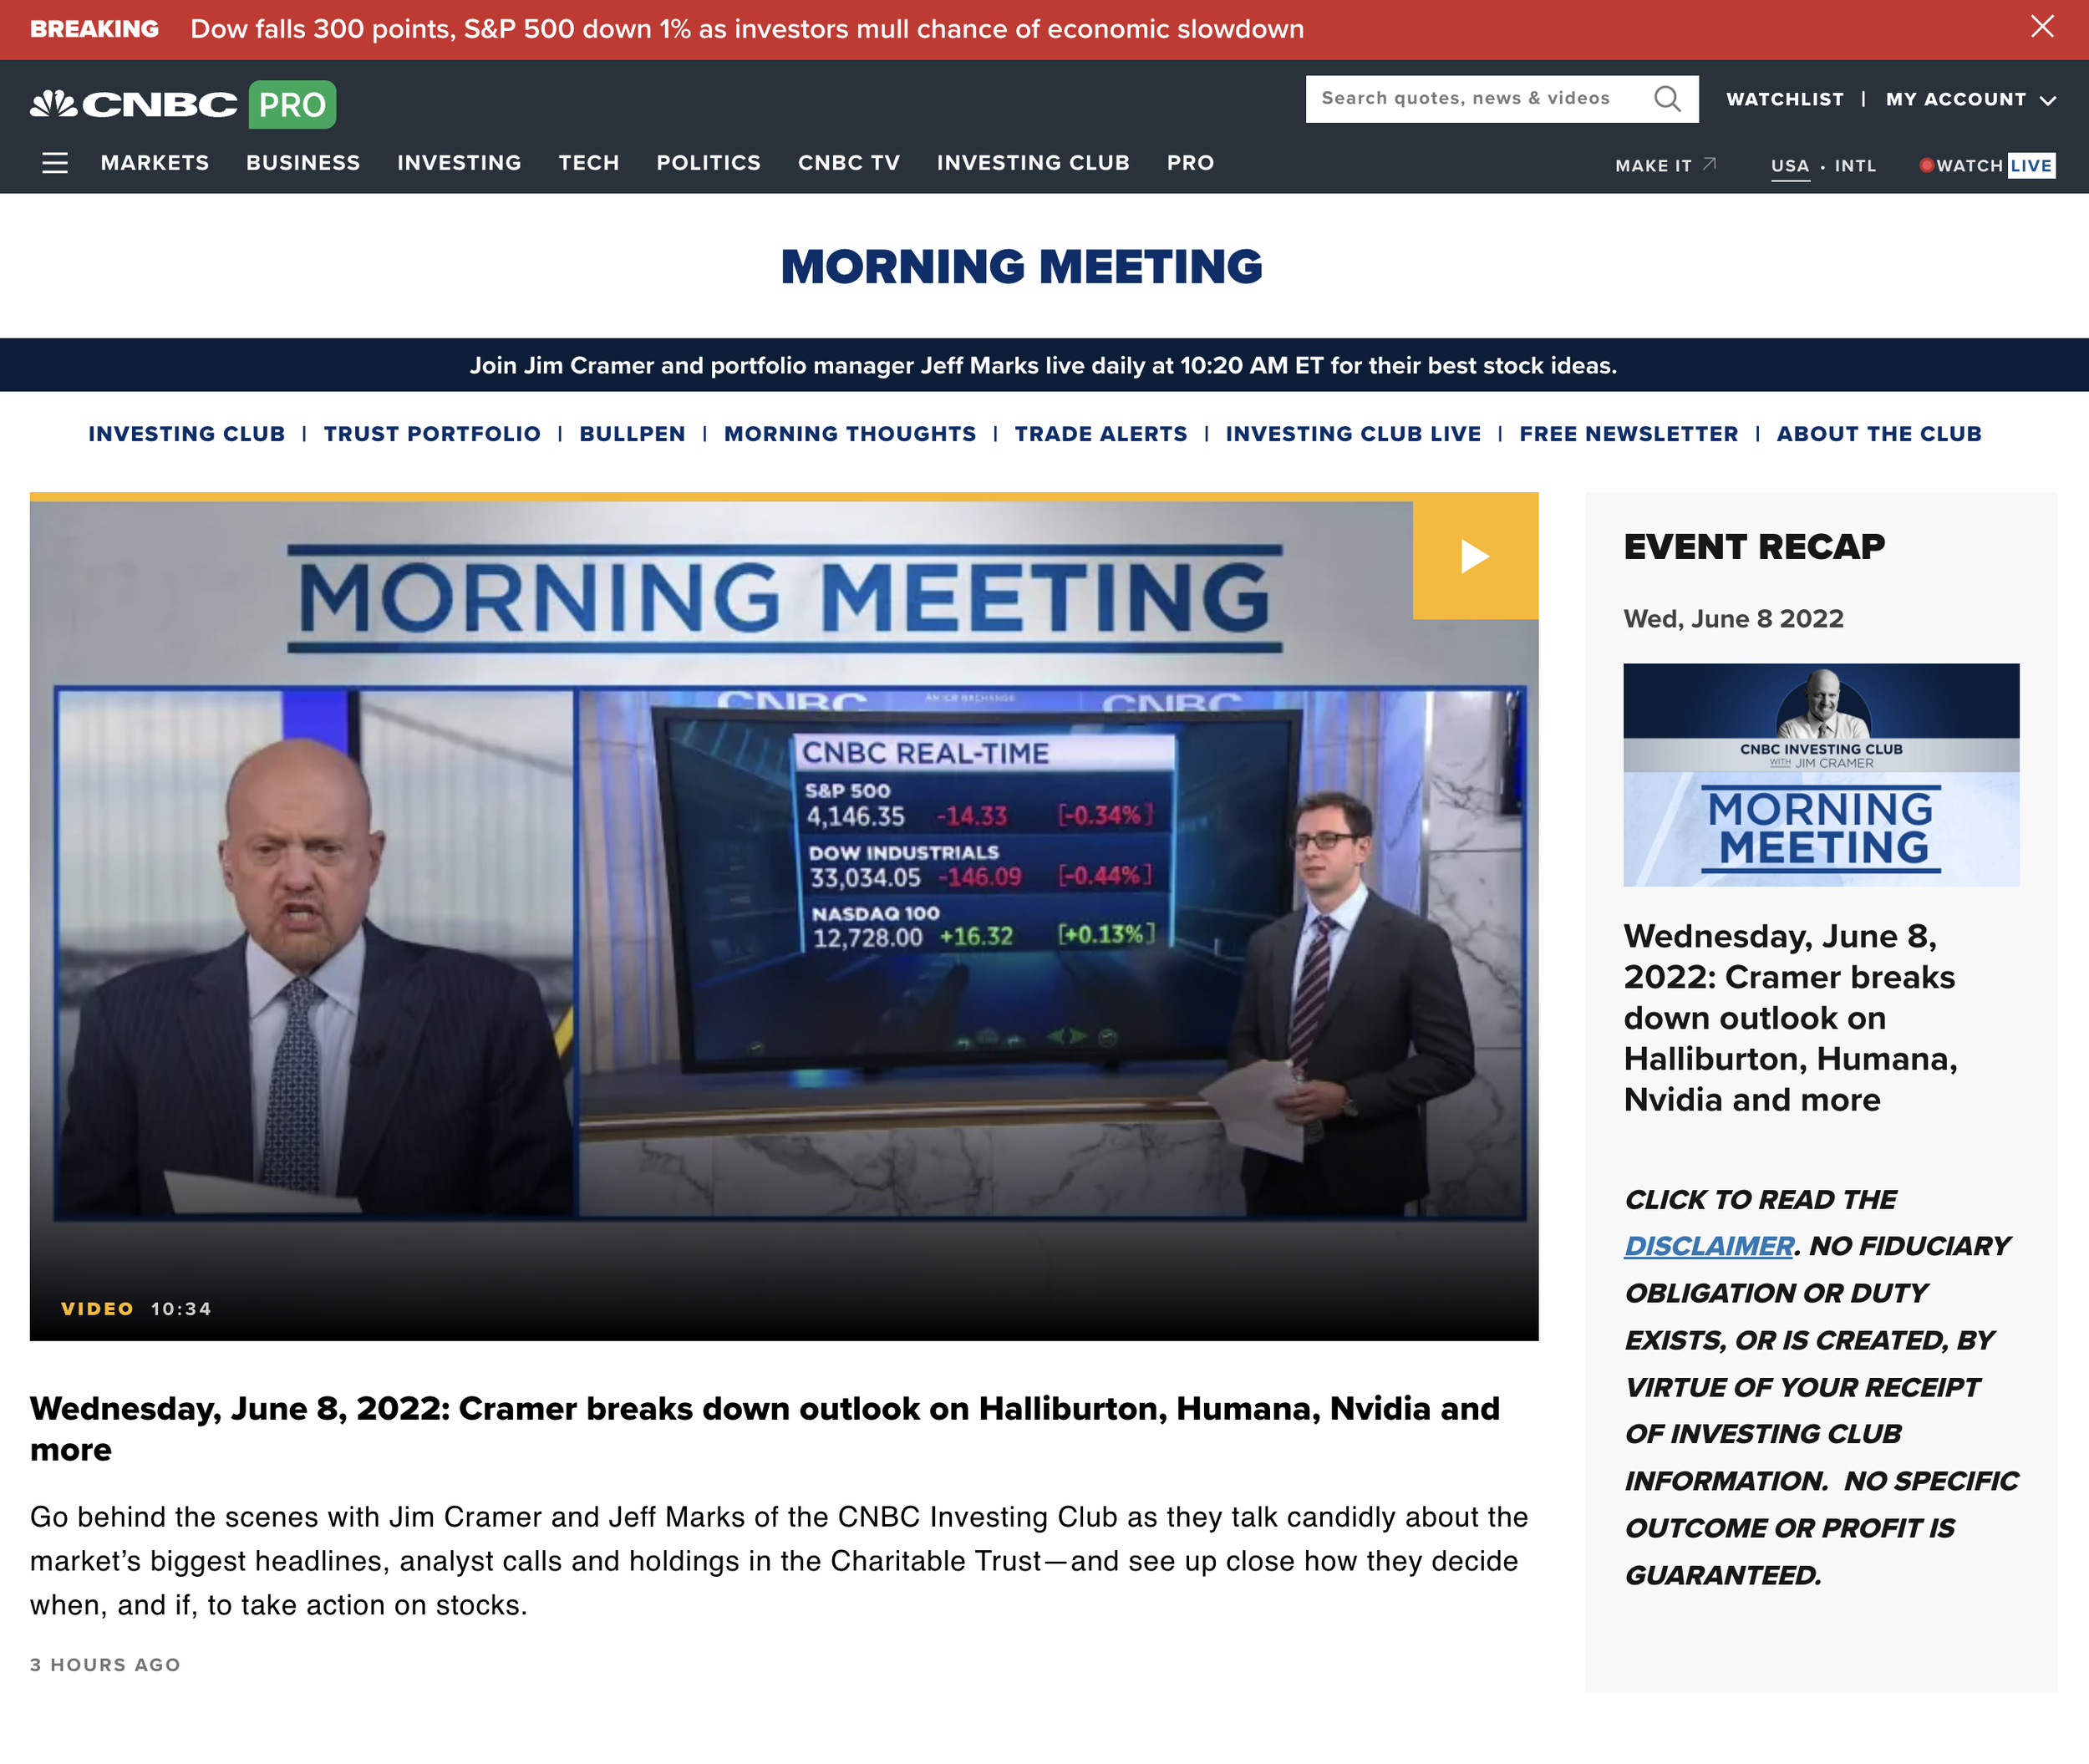Switch to INTL edition

click(1855, 166)
